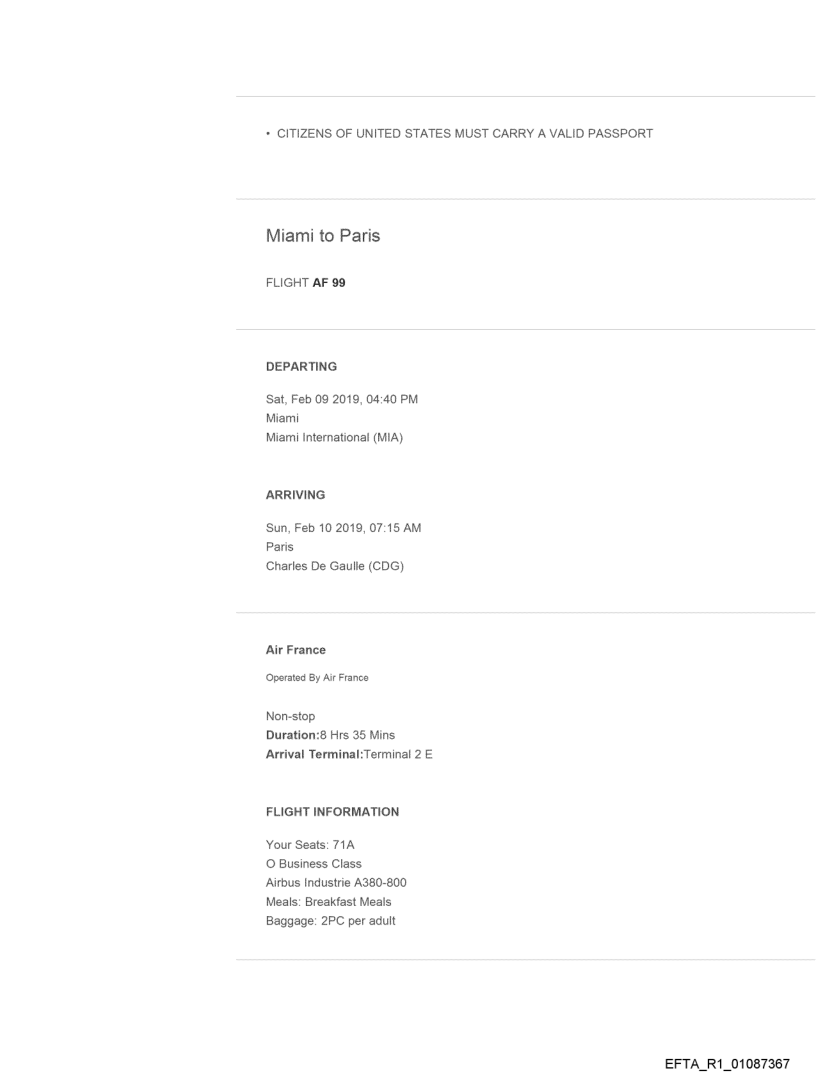Click the flight number AF 99
This screenshot has height=1073, width=816.
[x=306, y=283]
